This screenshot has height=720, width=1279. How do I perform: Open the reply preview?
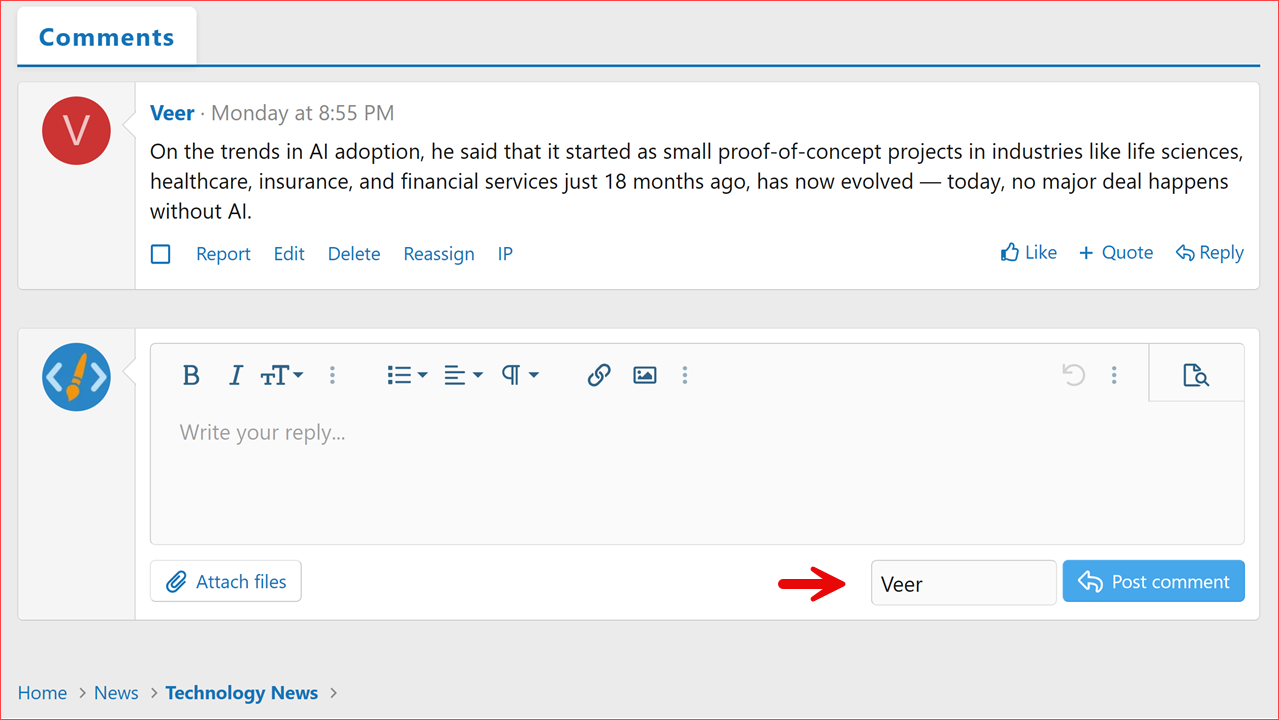1196,372
